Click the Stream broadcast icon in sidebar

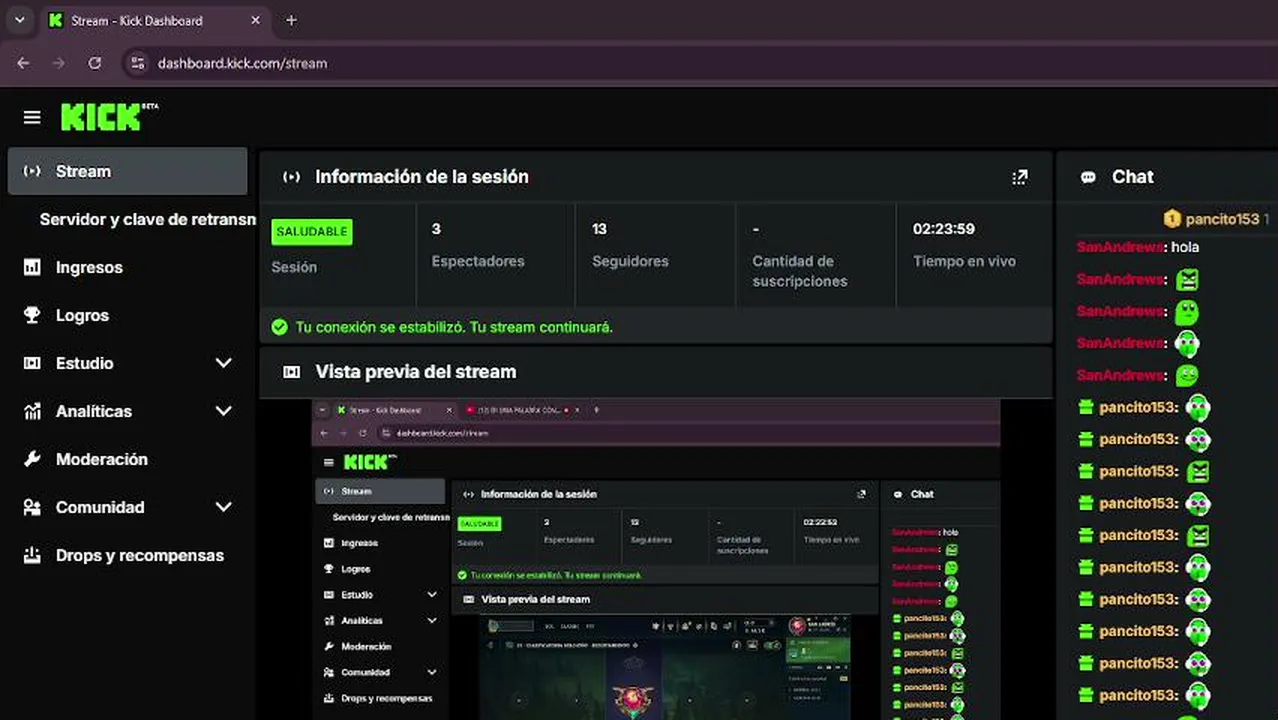[32, 171]
